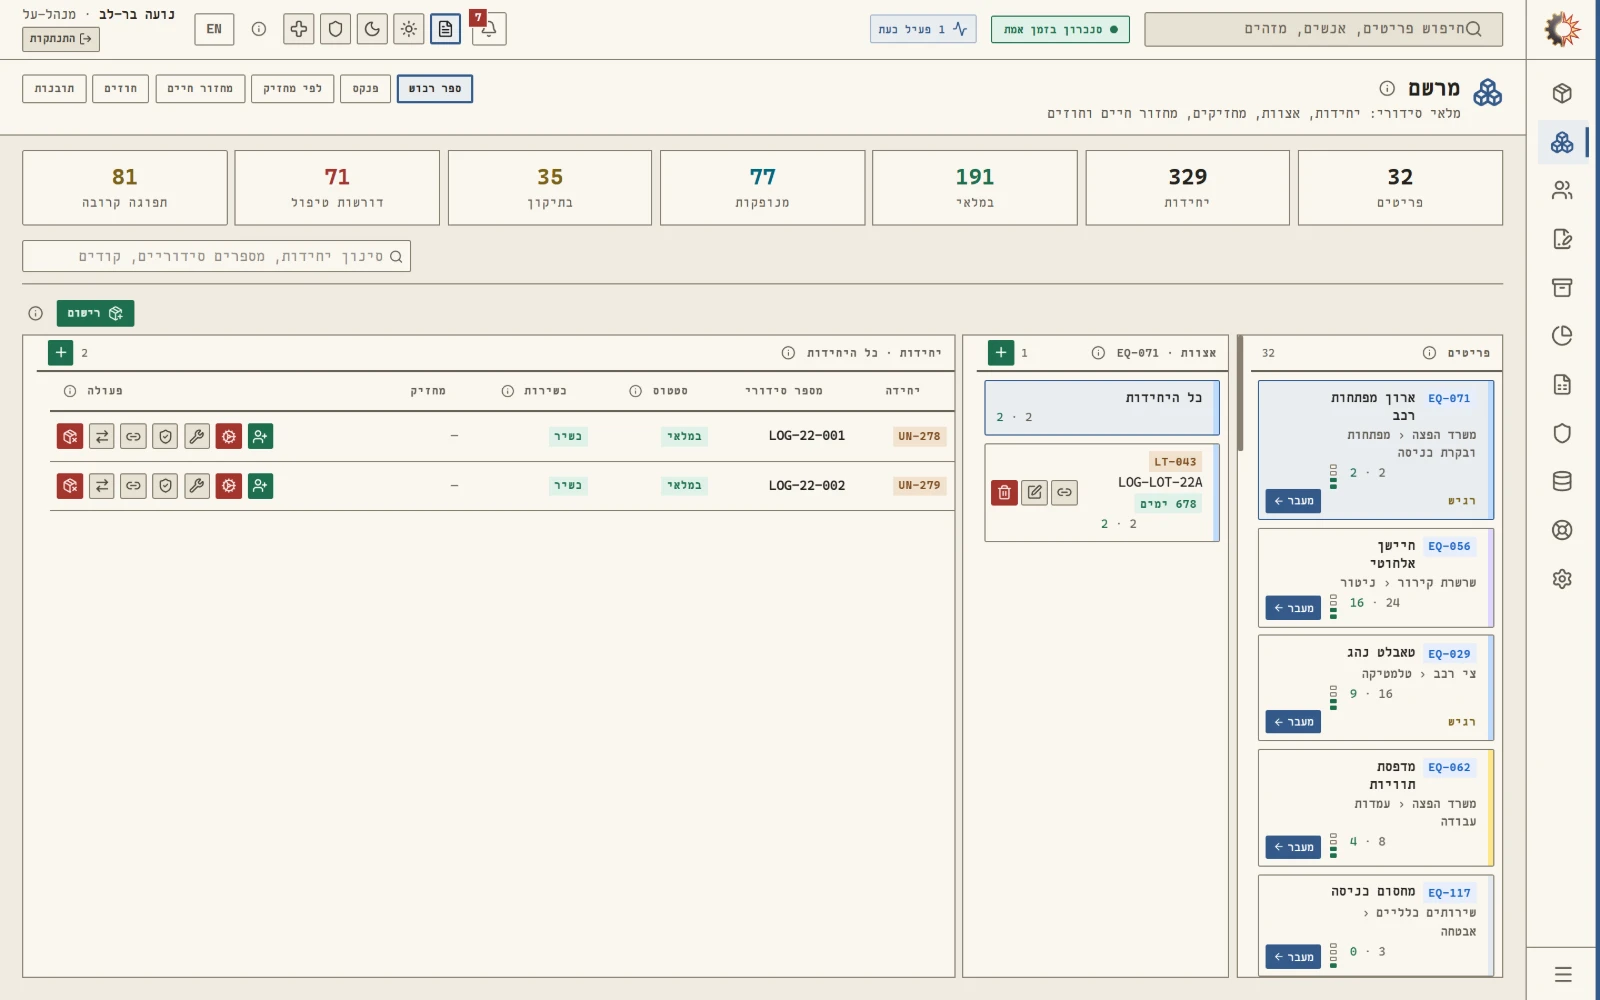Open the archive box icon in the sidebar

coord(1562,287)
